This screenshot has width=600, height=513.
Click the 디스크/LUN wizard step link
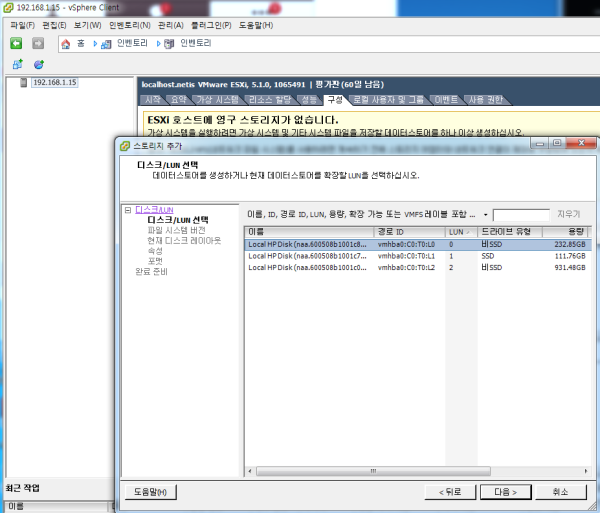point(154,210)
